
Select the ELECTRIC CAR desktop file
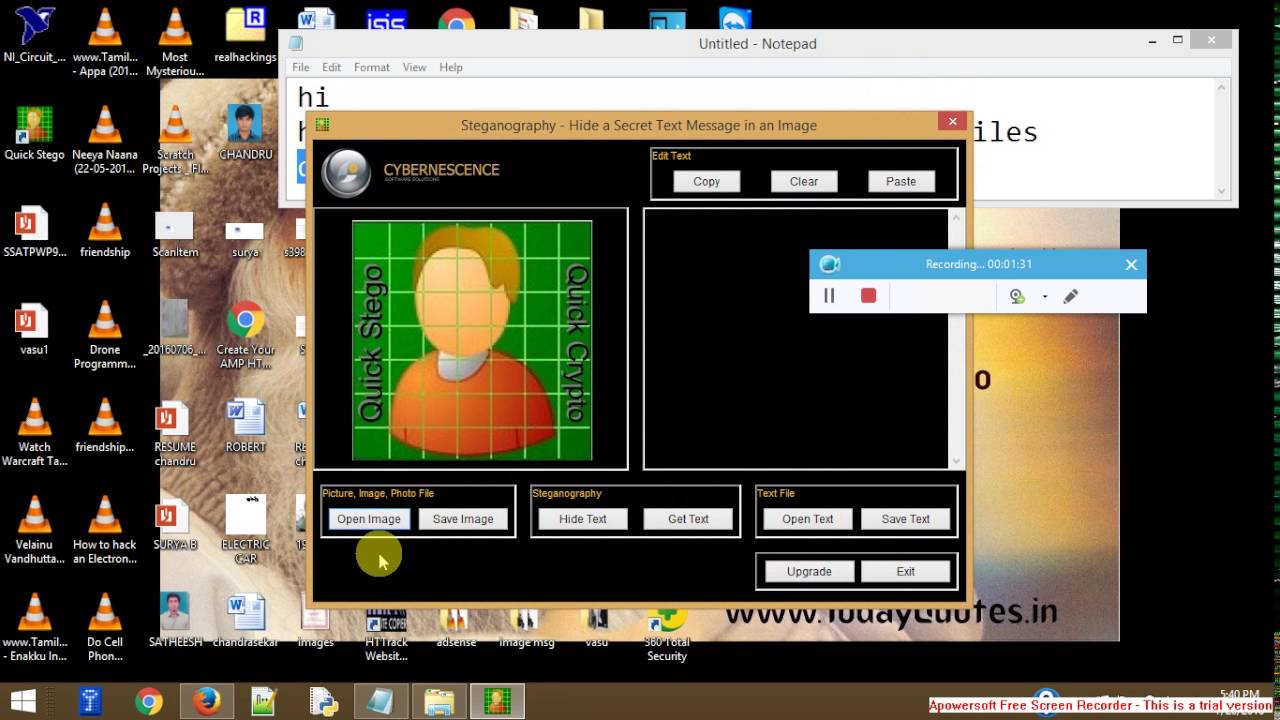click(x=245, y=530)
